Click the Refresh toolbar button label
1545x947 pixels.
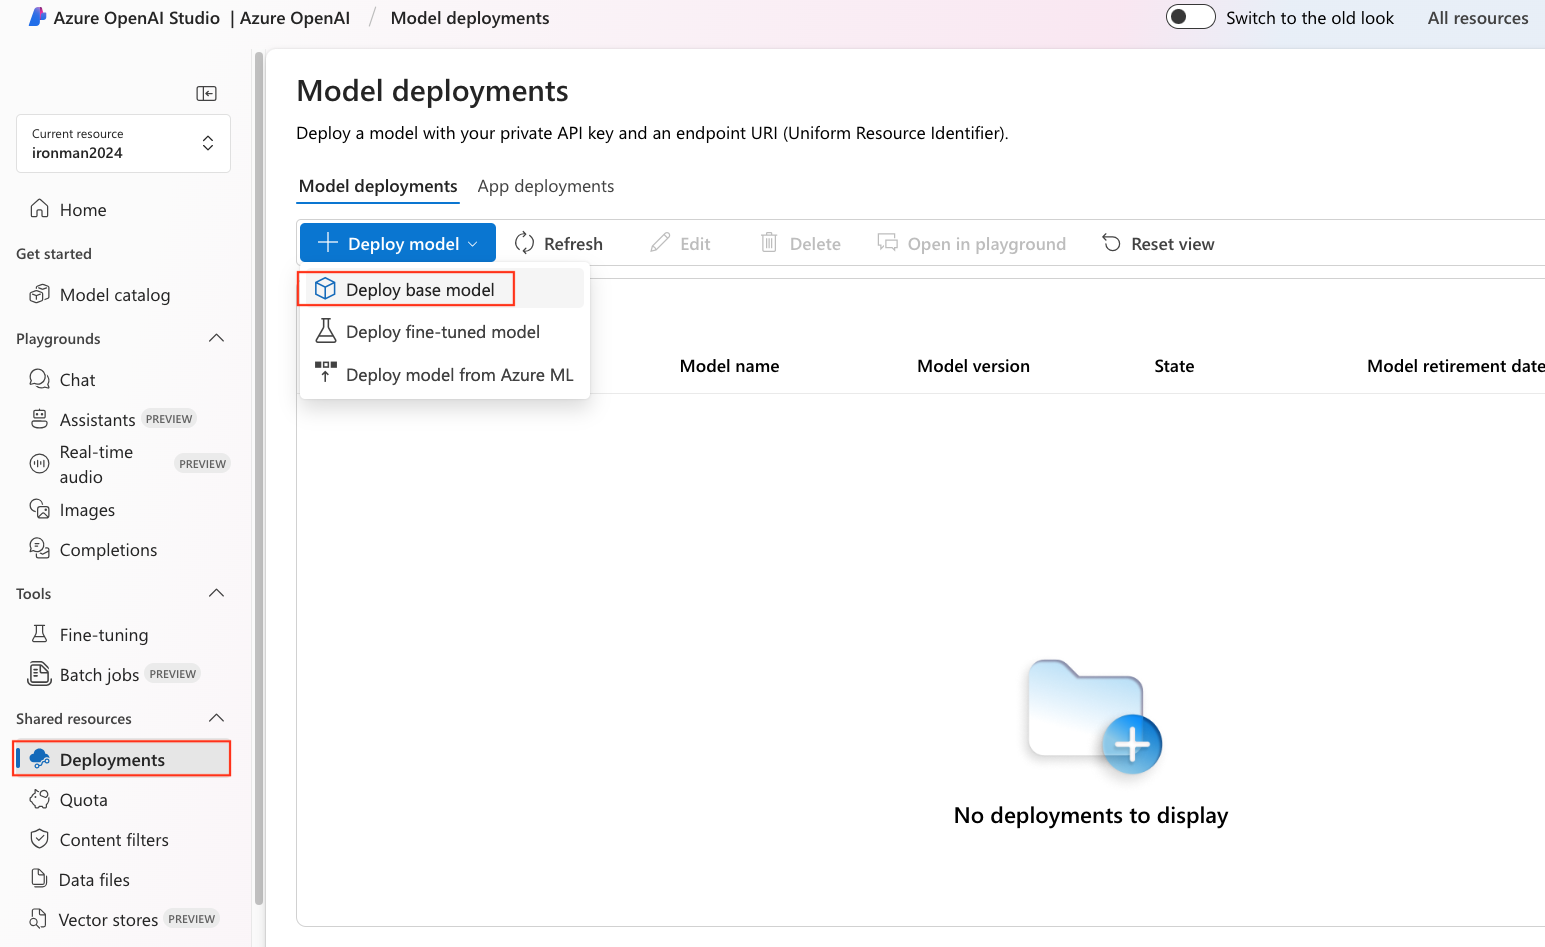[x=573, y=244]
